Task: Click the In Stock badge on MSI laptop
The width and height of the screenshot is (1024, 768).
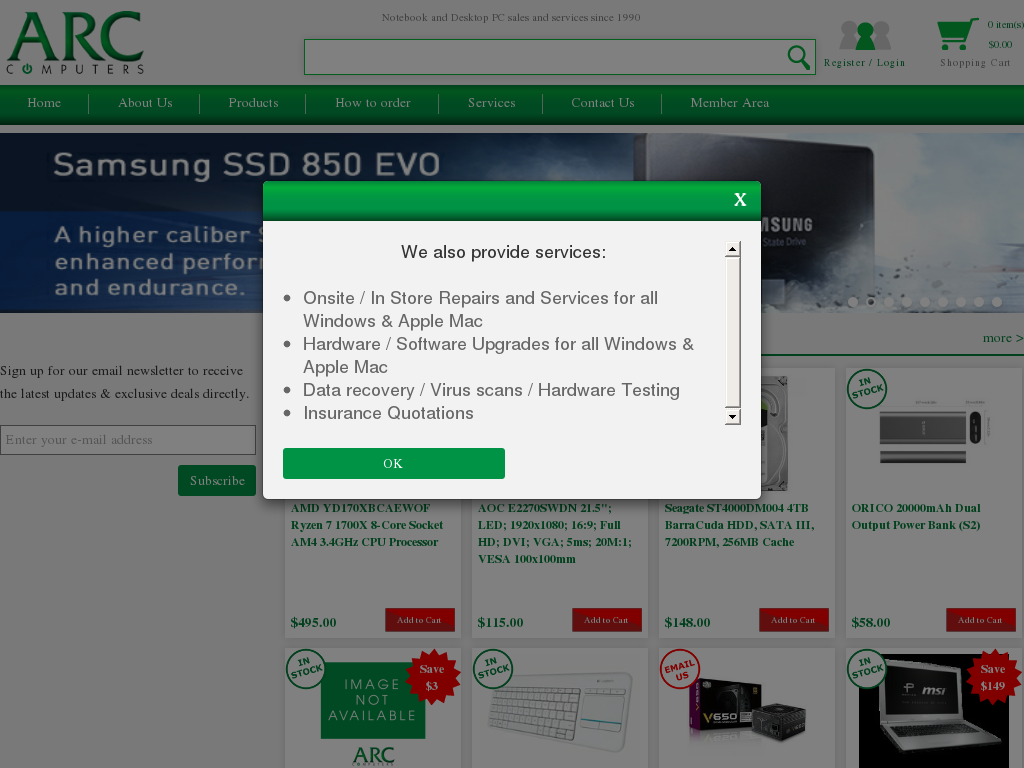Action: tap(867, 669)
